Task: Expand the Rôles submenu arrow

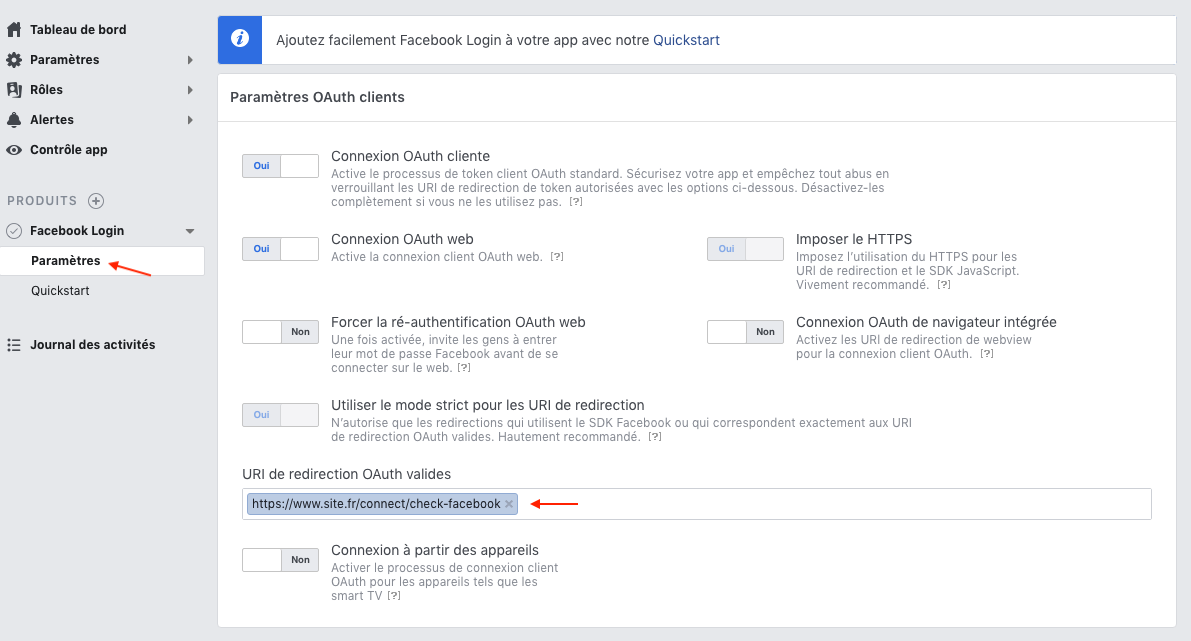Action: 190,90
